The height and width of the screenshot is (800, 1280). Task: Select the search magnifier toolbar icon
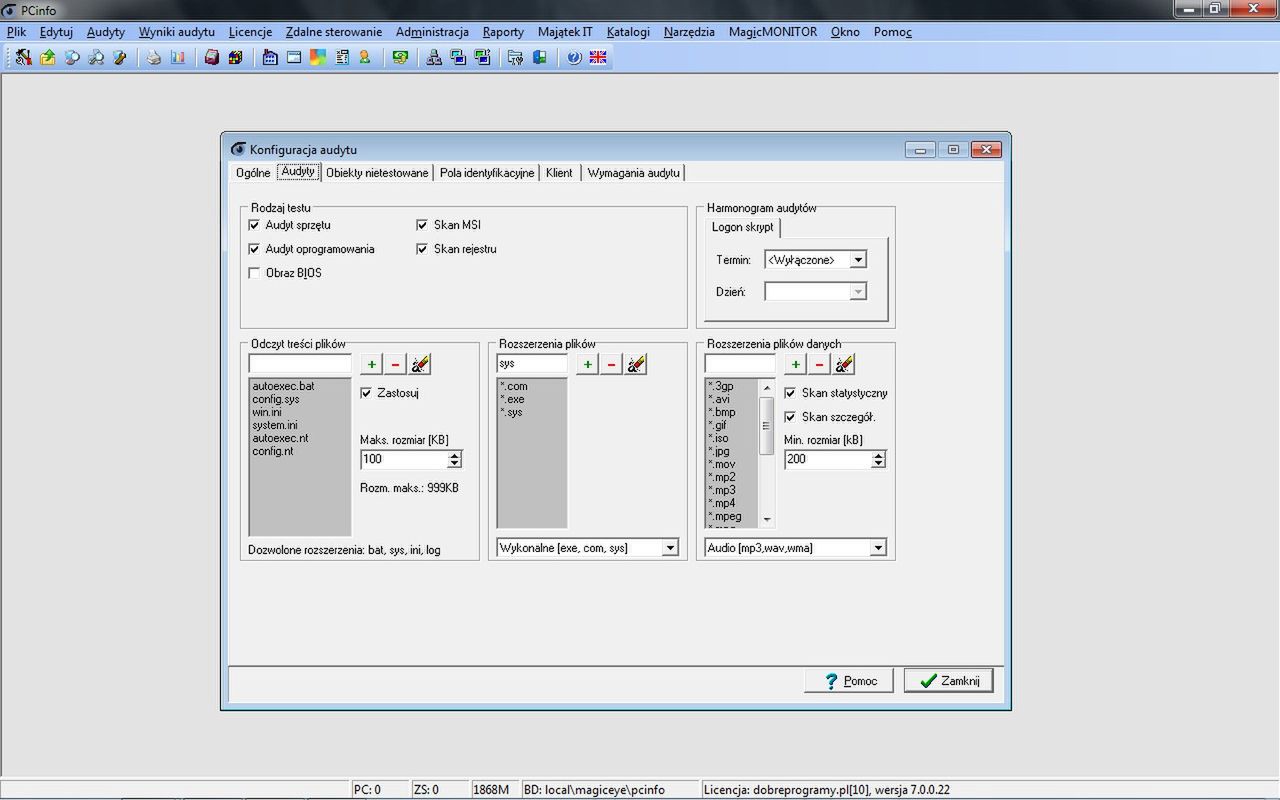click(x=70, y=57)
